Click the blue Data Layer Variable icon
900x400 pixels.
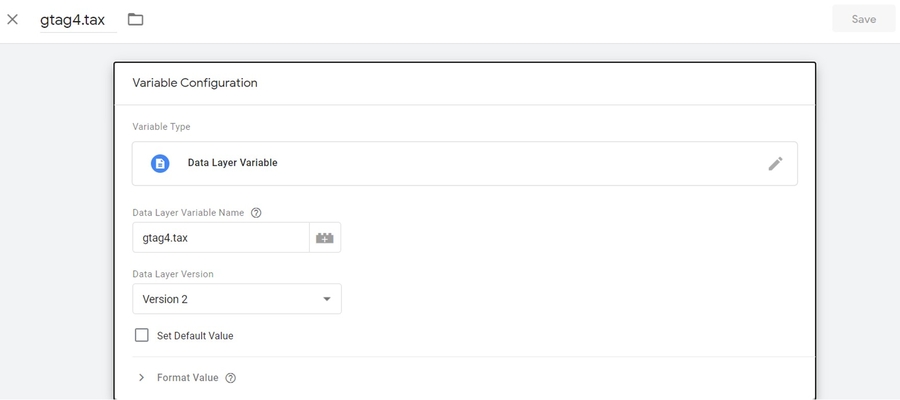coord(160,163)
